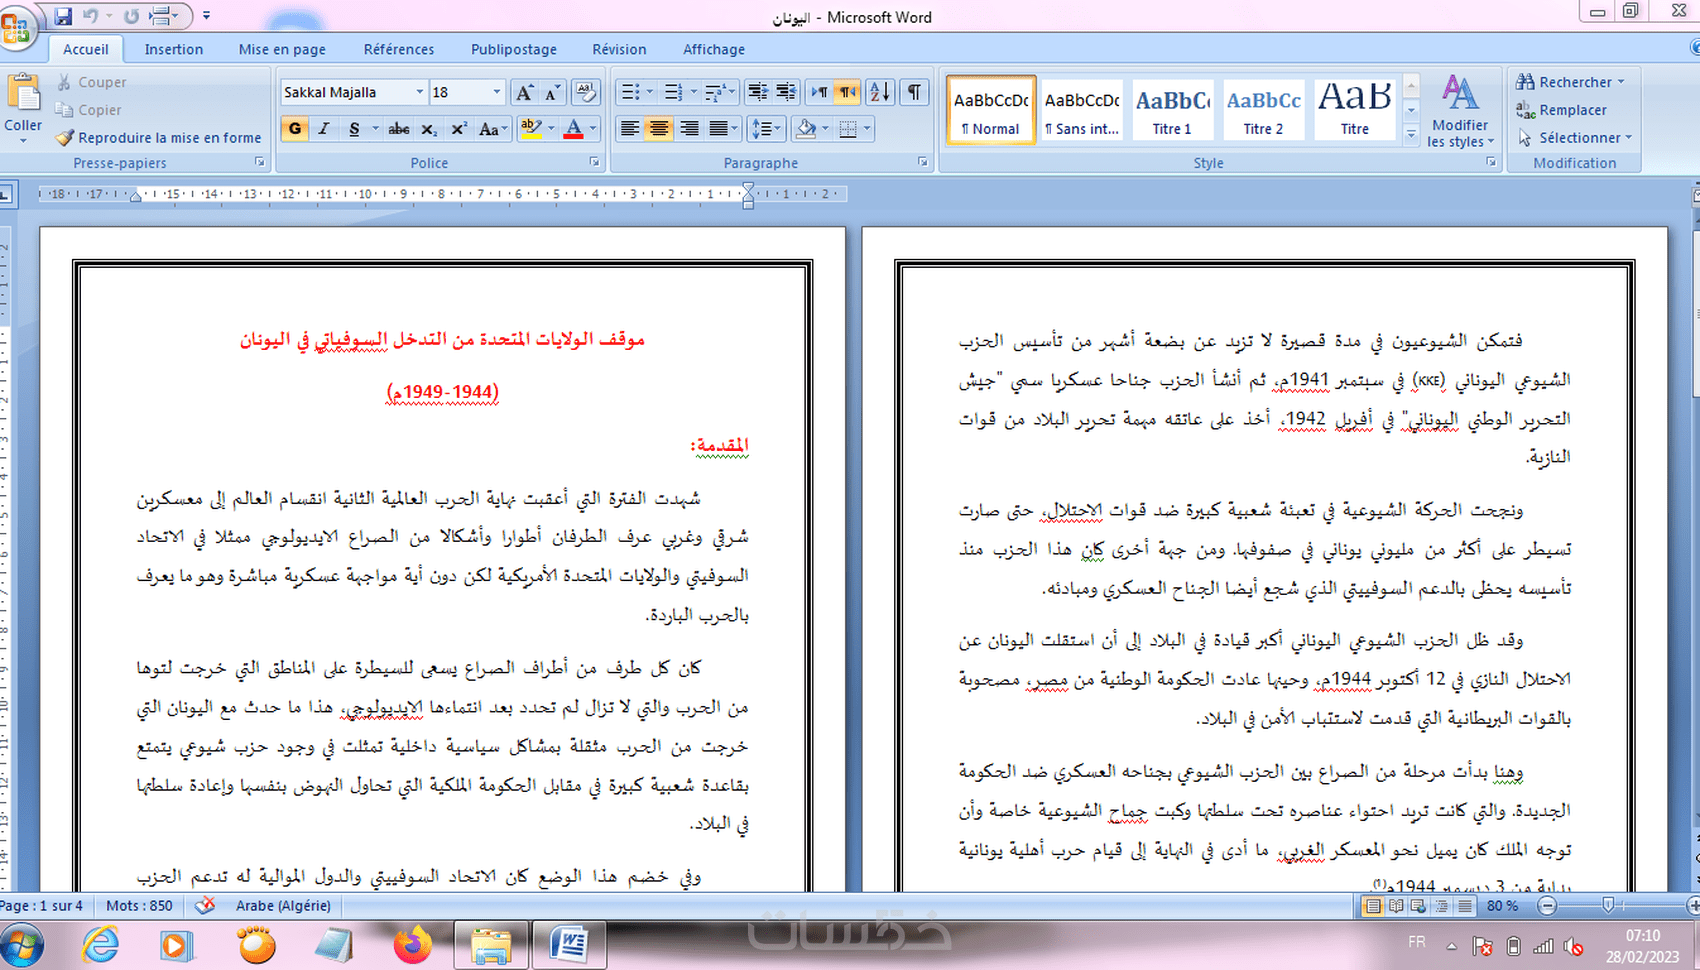Click the grow font size icon
Viewport: 1700px width, 970px height.
pyautogui.click(x=524, y=93)
